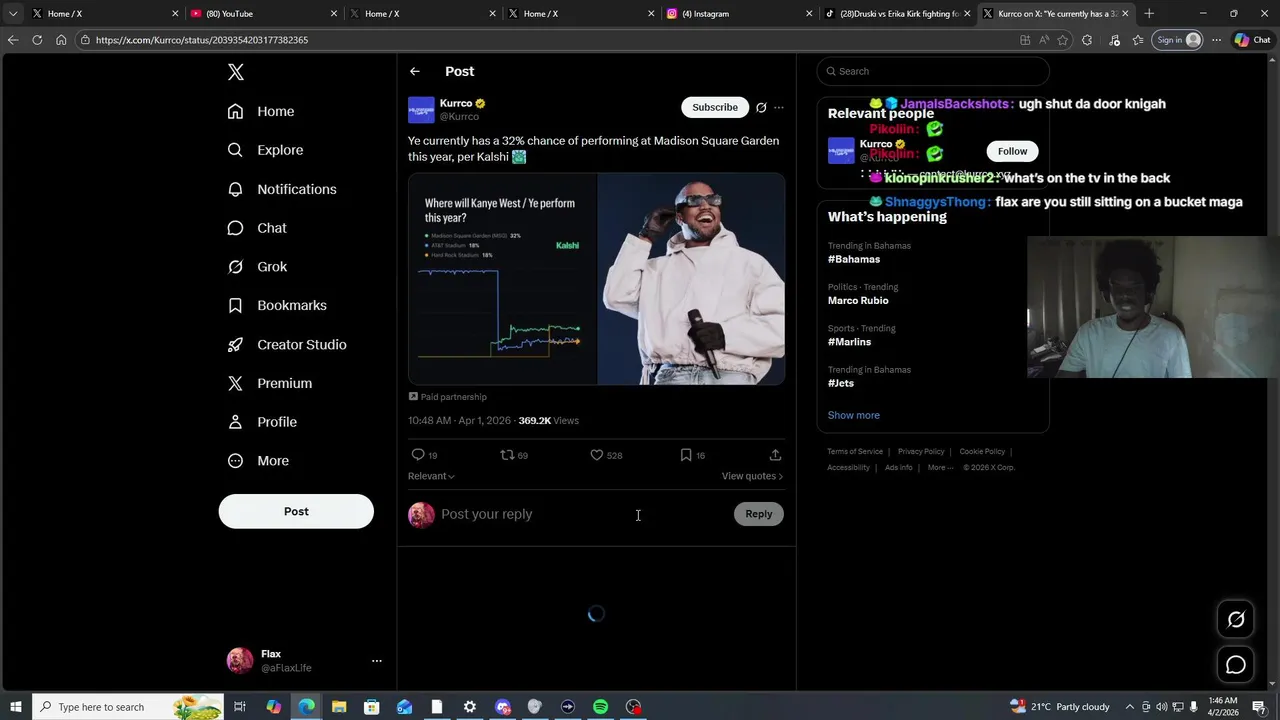Click the X Search box
1280x720 pixels.
[933, 71]
